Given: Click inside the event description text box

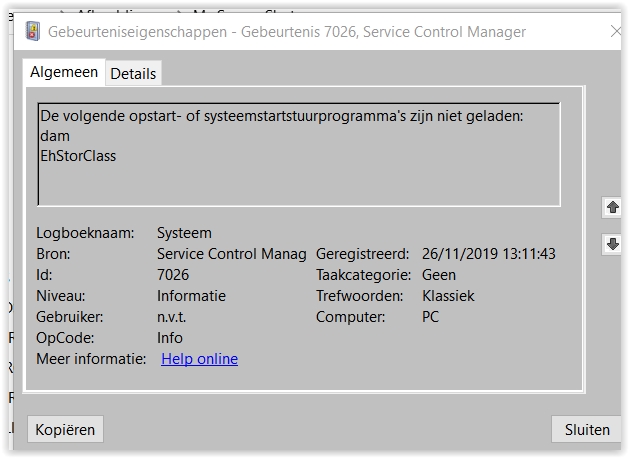Looking at the screenshot, I should point(298,180).
